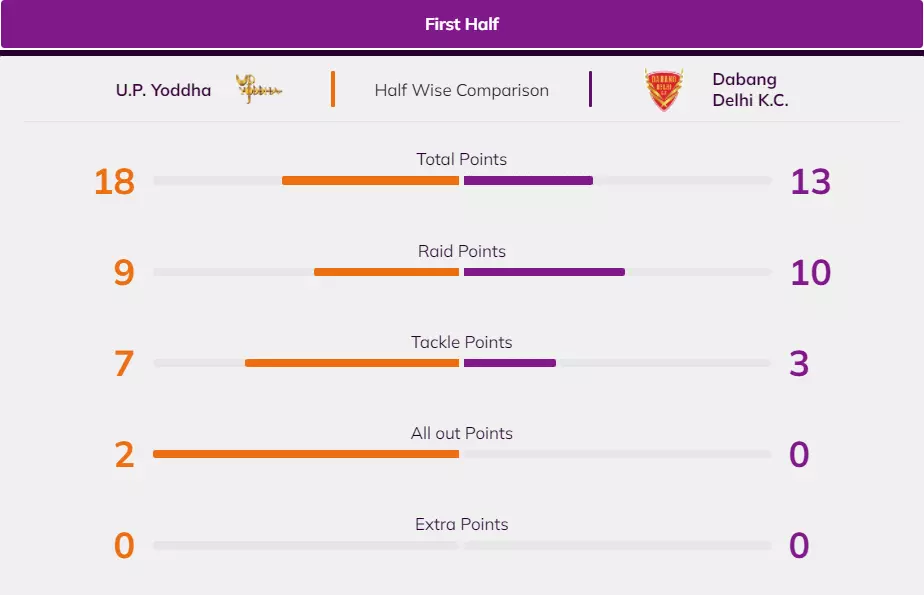Click the orange Raid Points bar

[386, 272]
